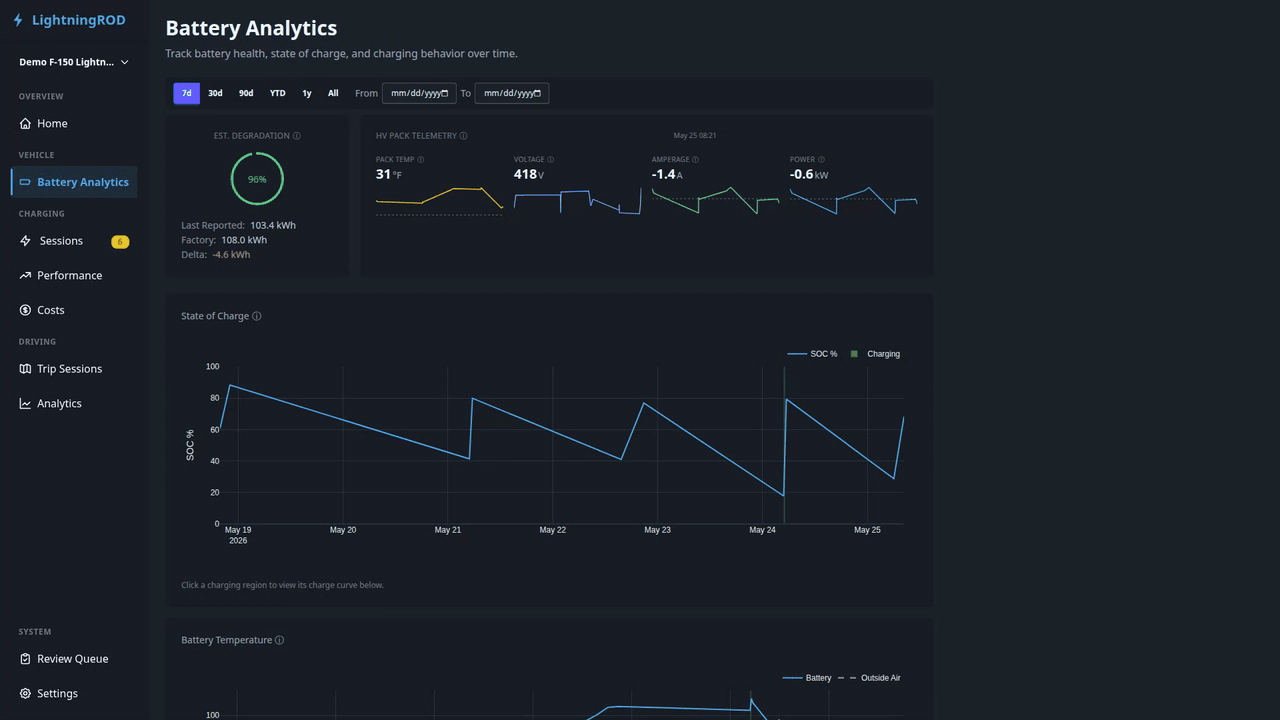1280x720 pixels.
Task: Select the All time range
Action: (x=333, y=93)
